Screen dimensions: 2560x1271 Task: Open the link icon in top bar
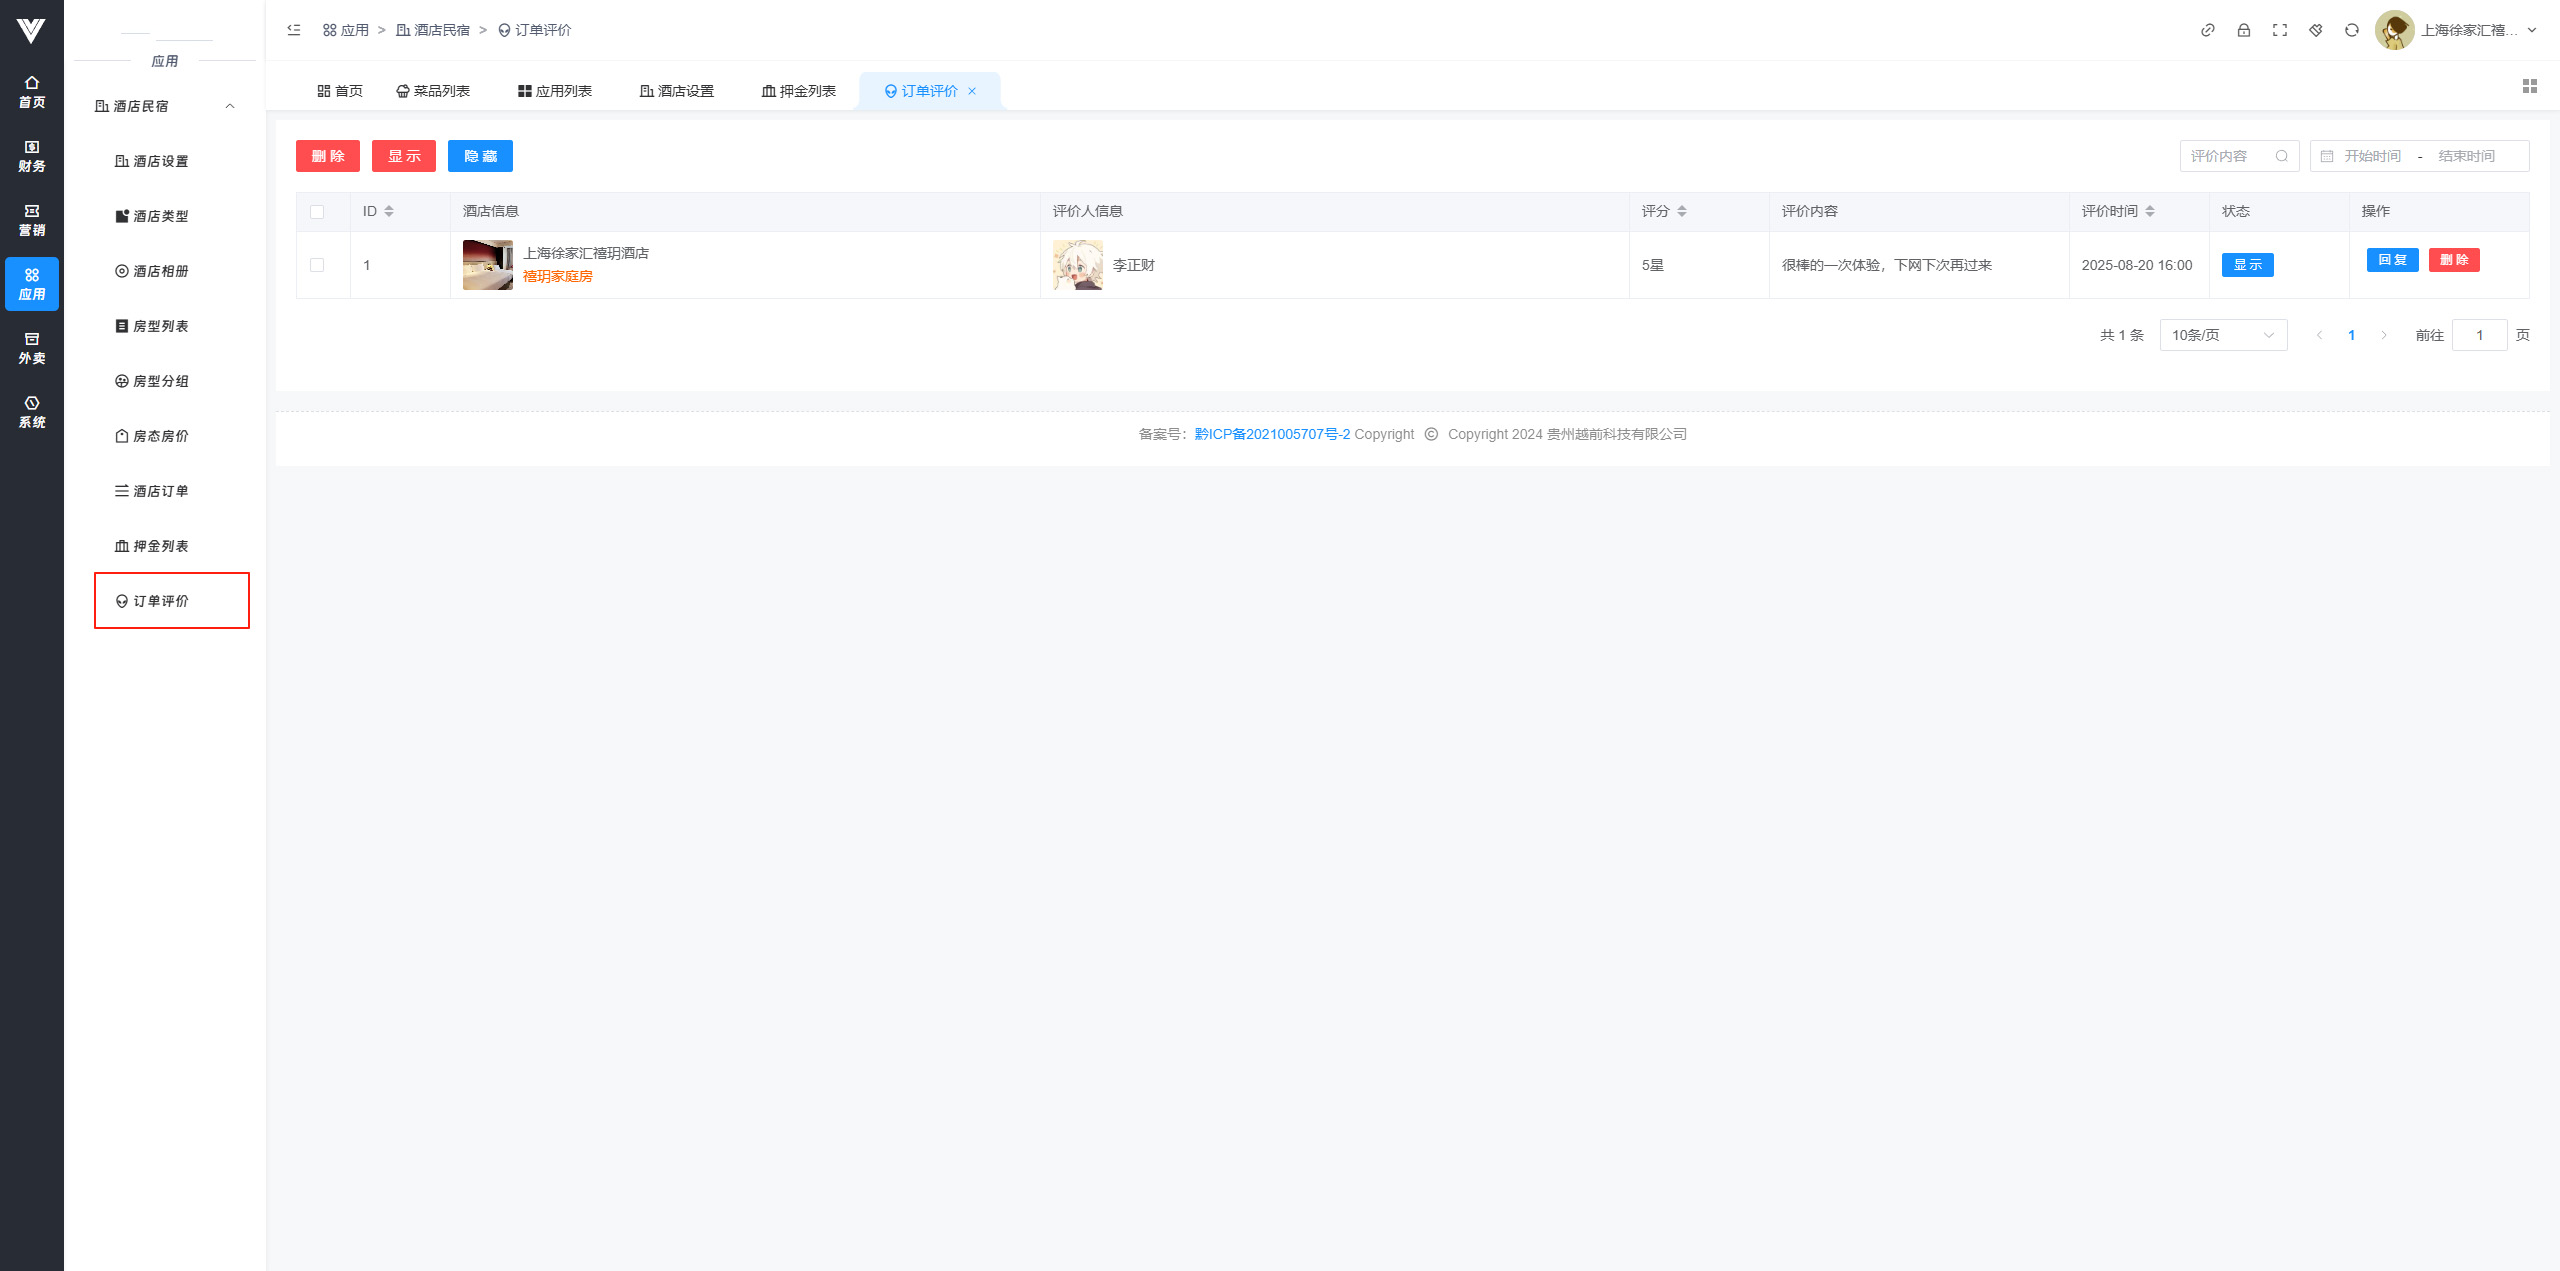coord(2208,30)
